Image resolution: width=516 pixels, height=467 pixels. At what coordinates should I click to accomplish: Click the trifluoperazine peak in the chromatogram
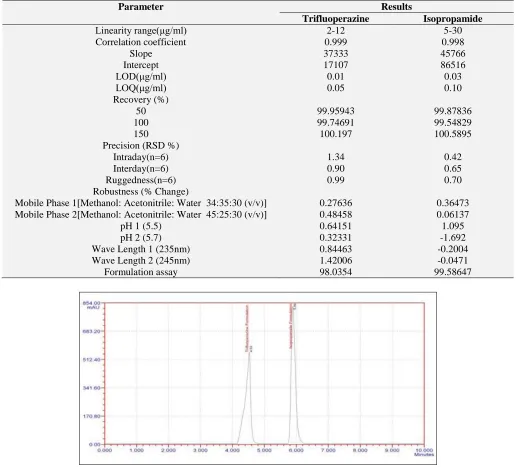pos(249,397)
